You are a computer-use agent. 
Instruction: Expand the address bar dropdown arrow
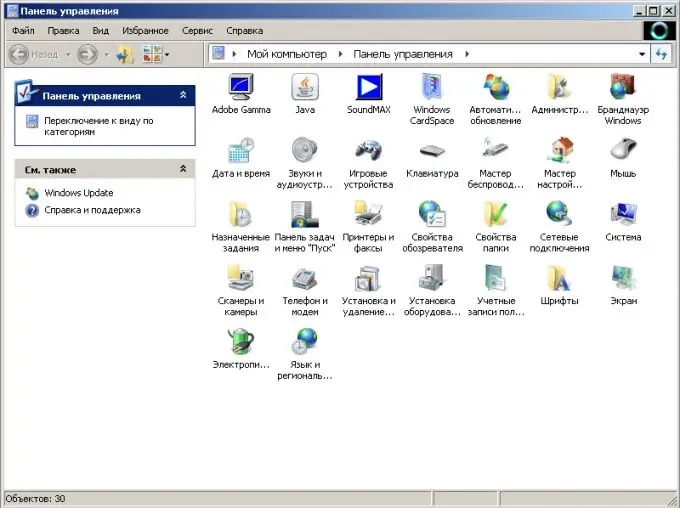(x=642, y=54)
